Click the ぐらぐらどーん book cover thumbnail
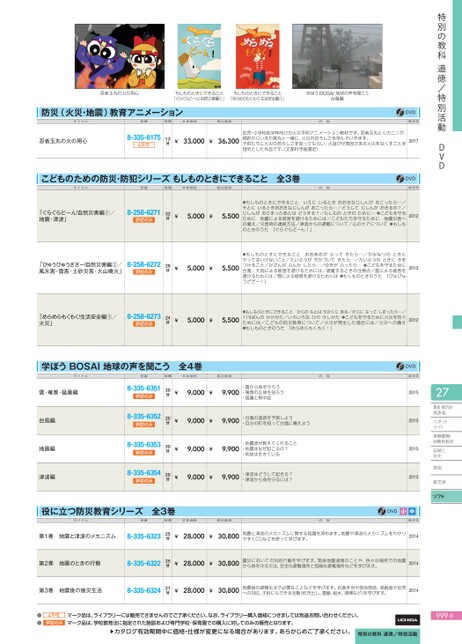Screen dimensions: 462x644 [x=199, y=56]
